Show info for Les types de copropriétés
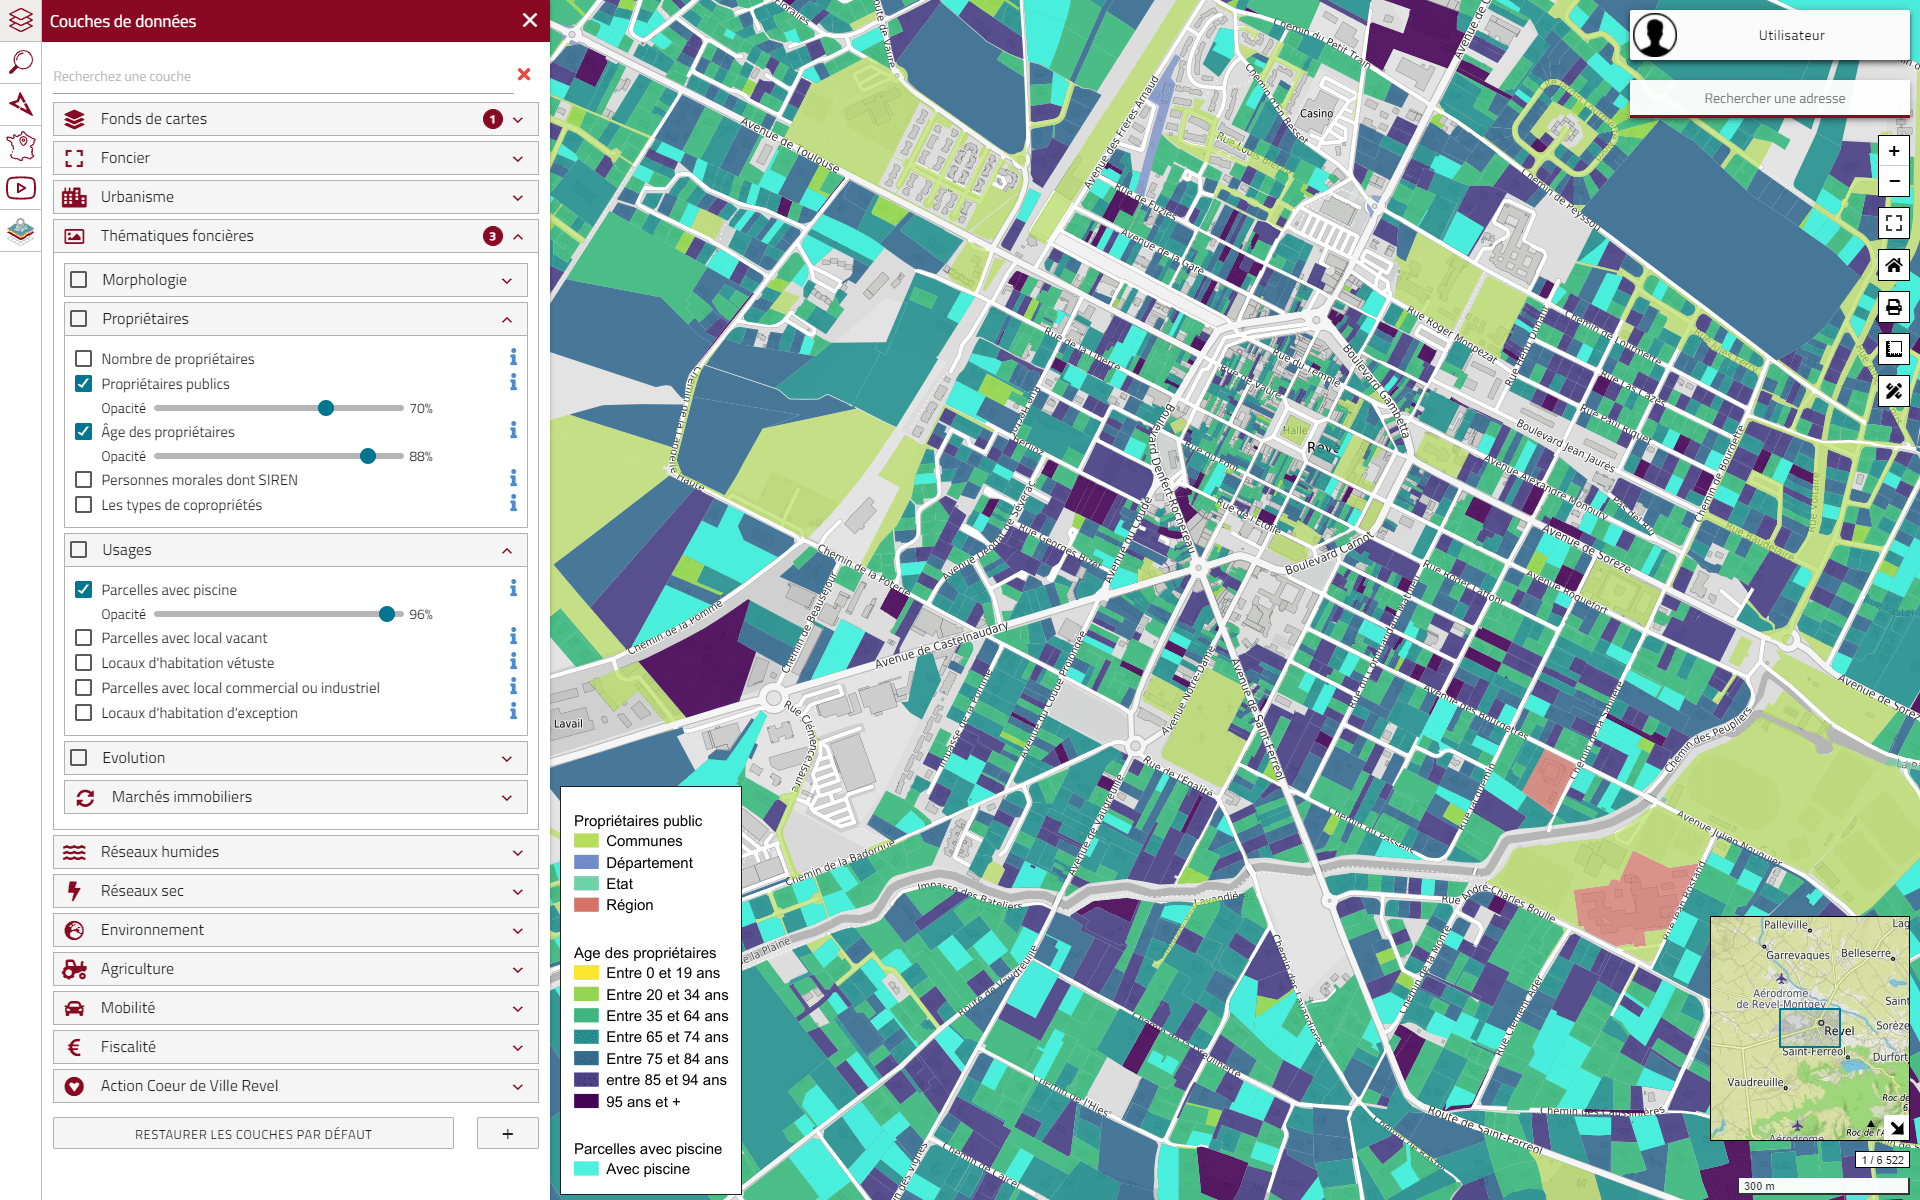The height and width of the screenshot is (1200, 1920). 513,504
